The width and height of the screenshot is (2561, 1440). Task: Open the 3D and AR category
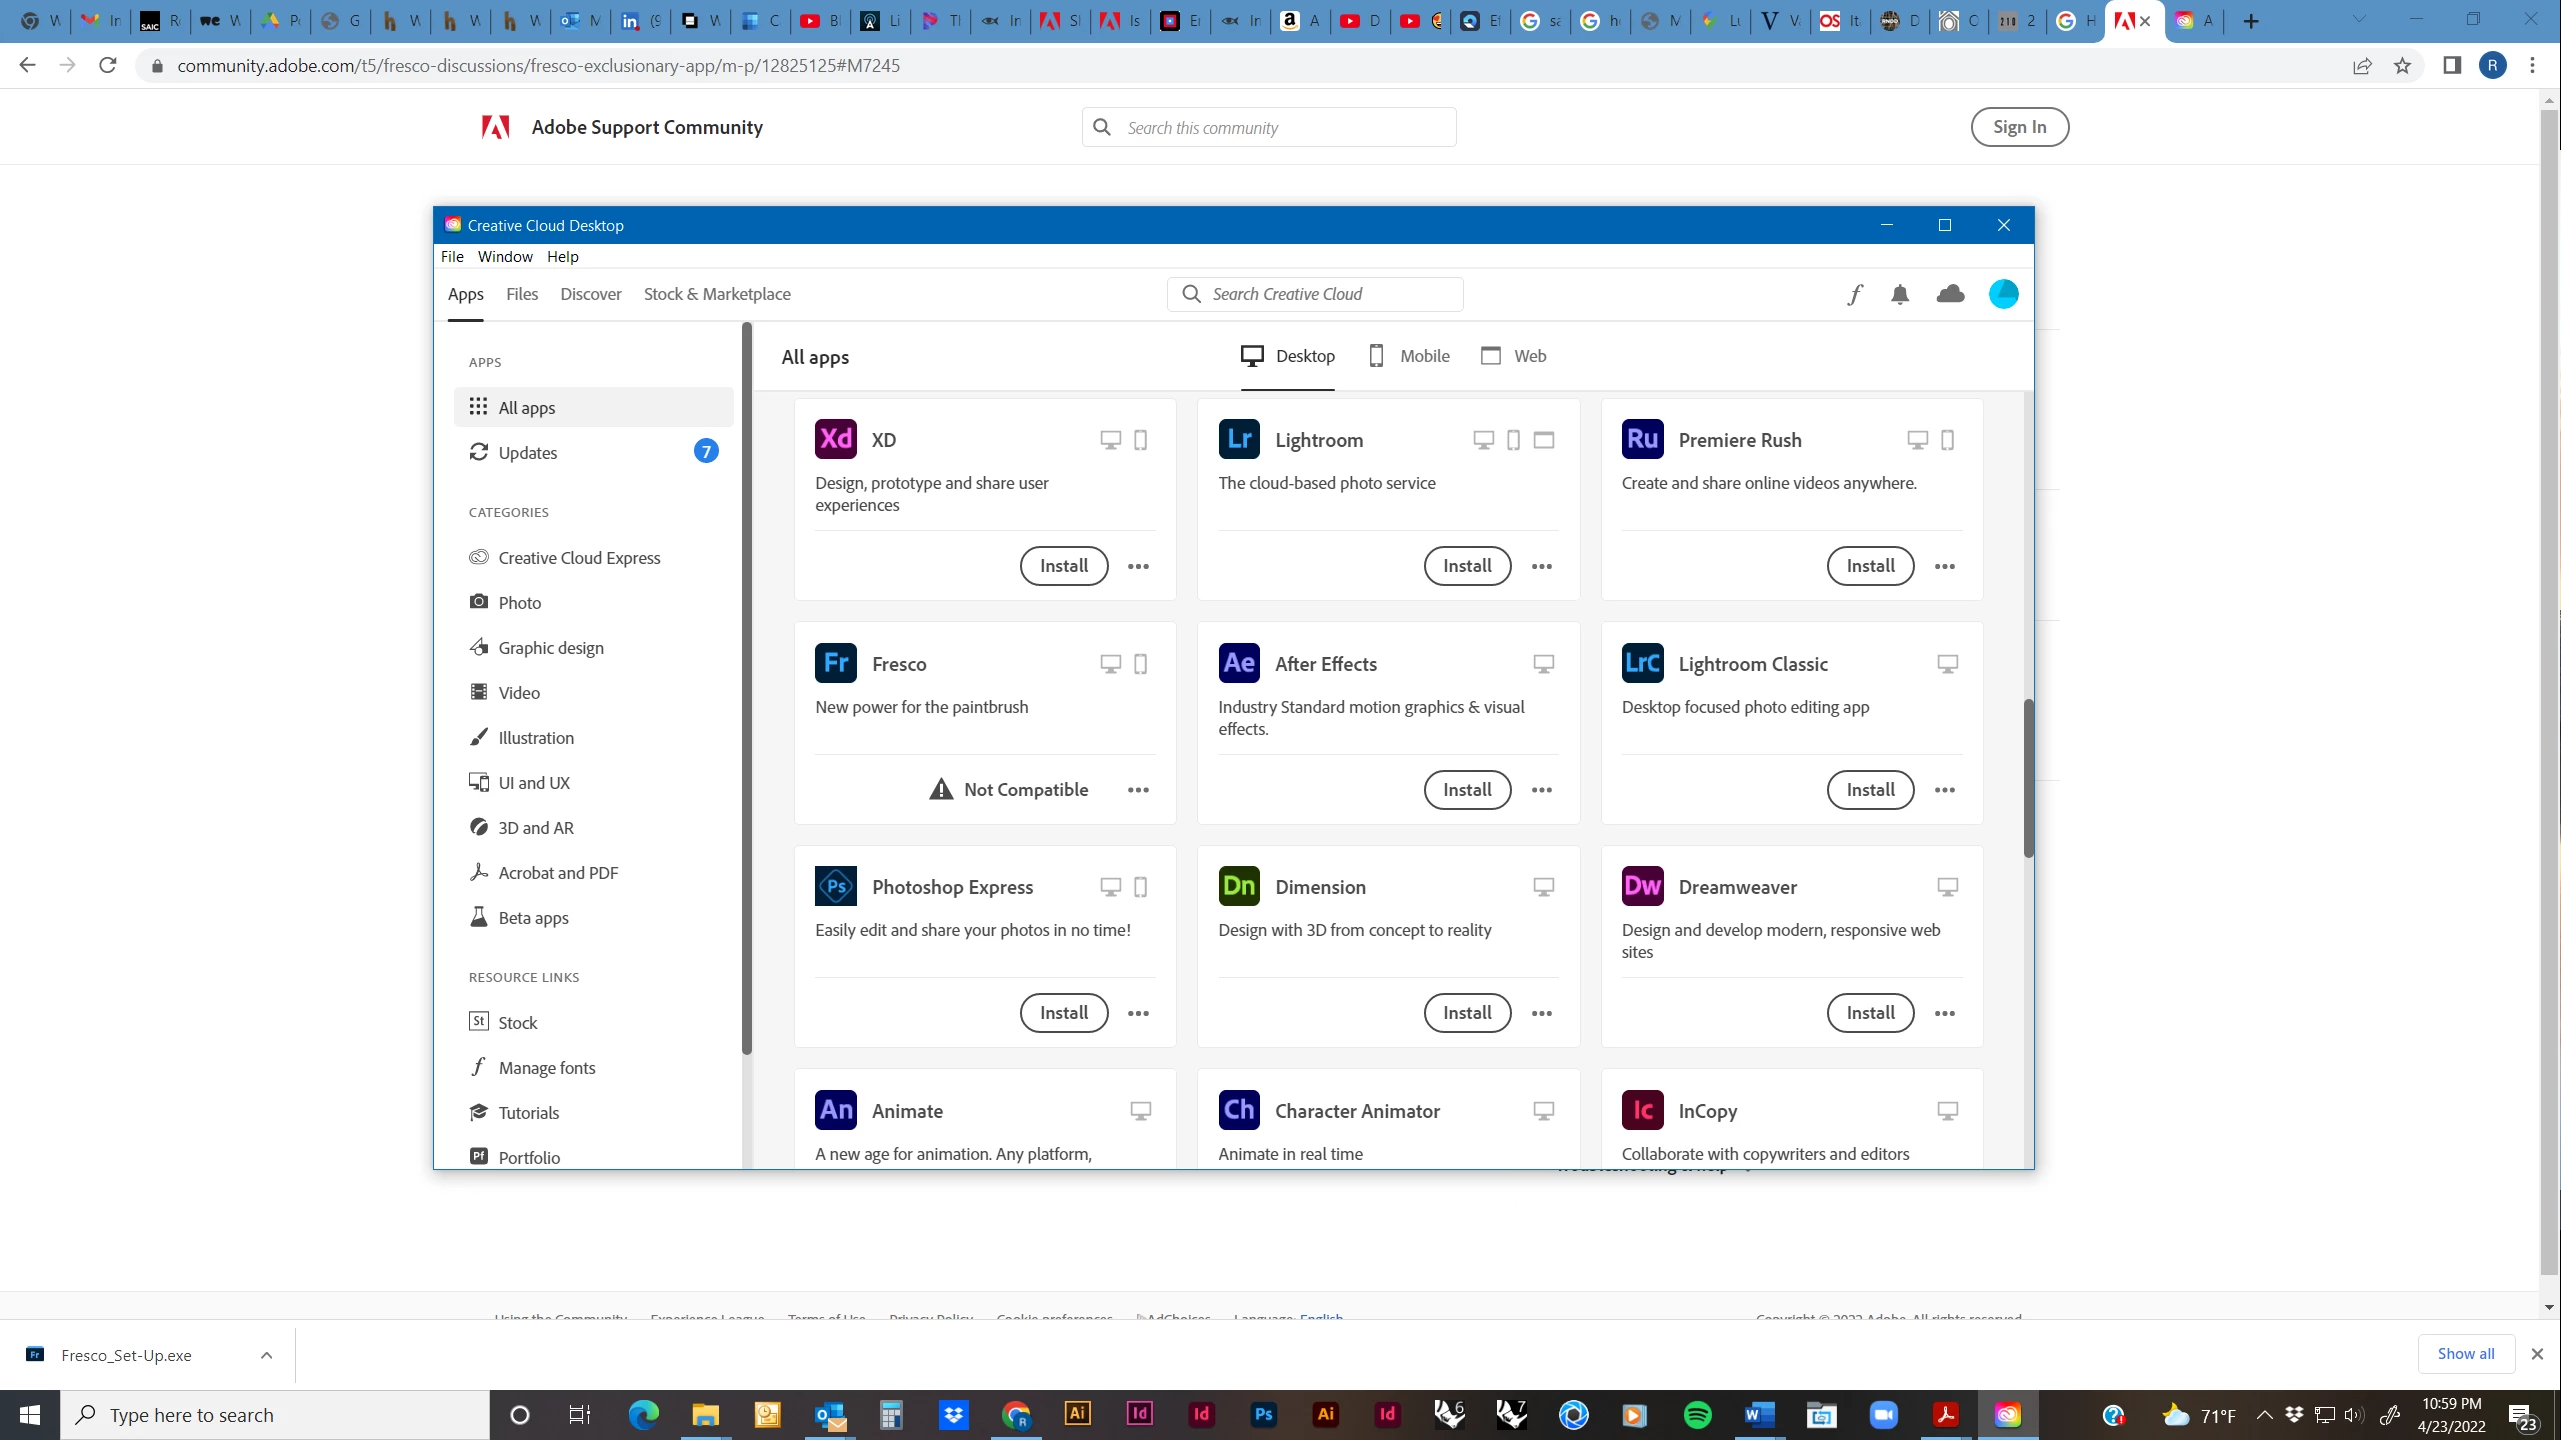[x=535, y=827]
